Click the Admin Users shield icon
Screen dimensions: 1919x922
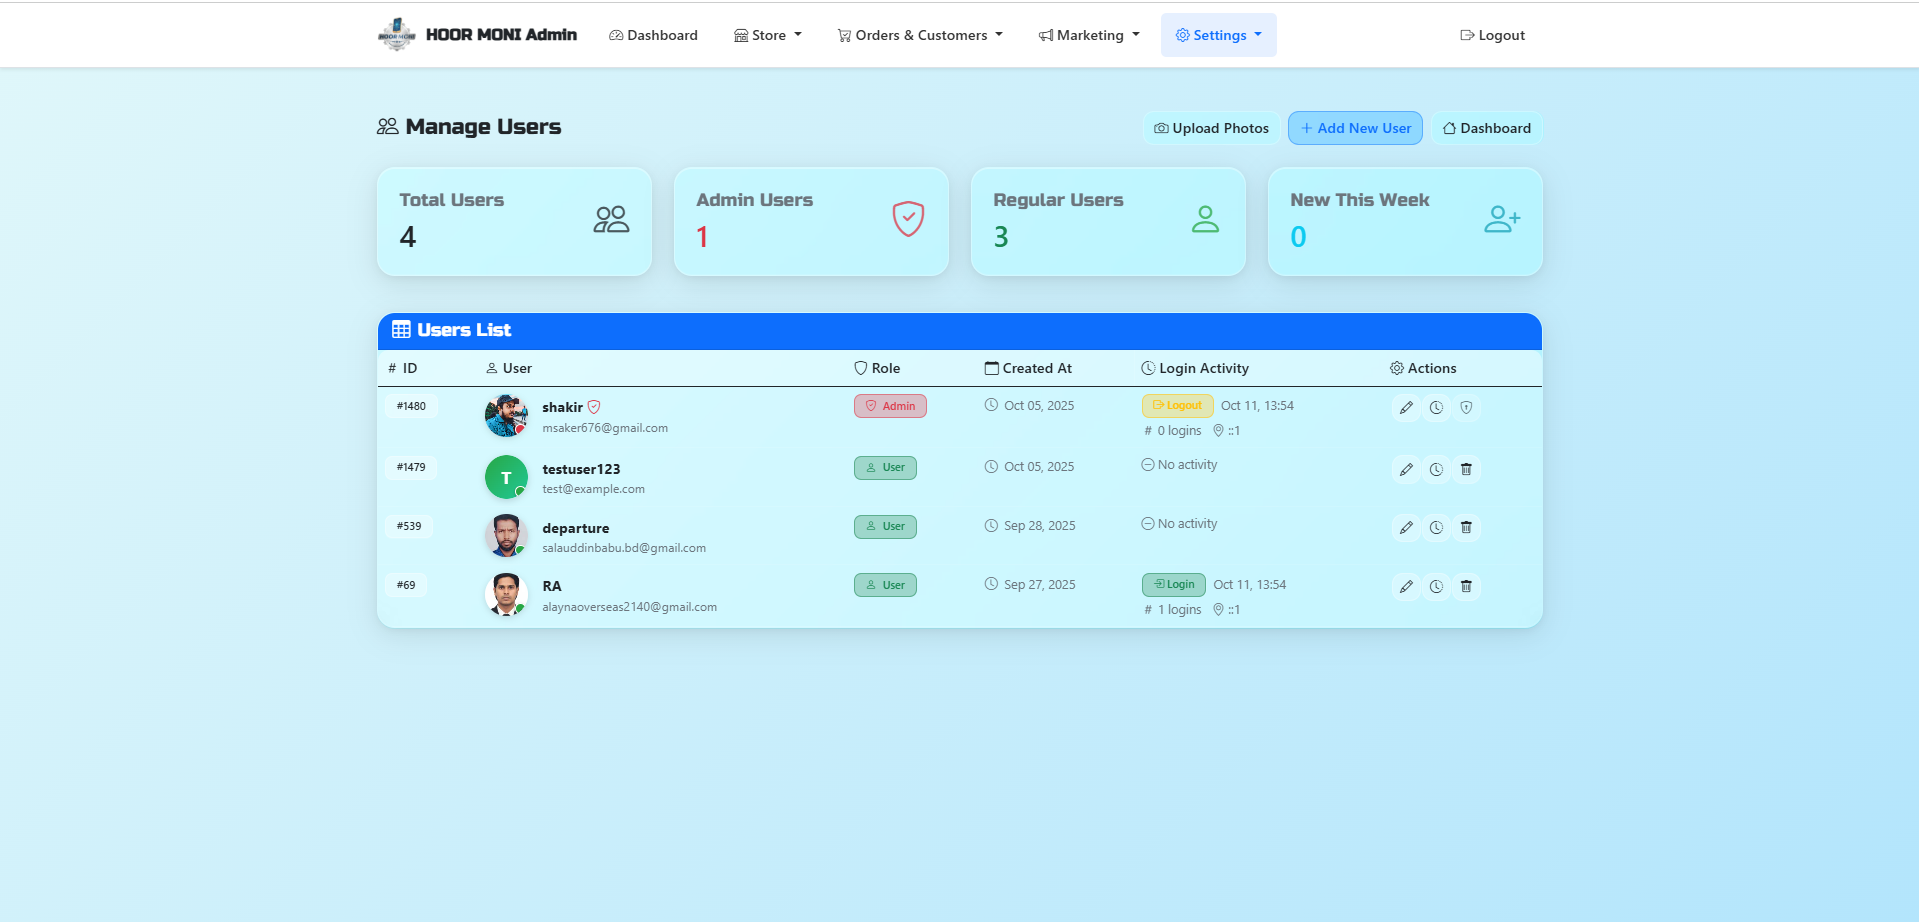908,219
